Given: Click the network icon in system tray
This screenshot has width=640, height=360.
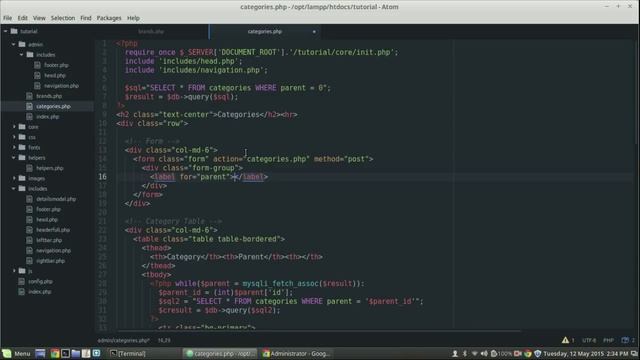Looking at the screenshot, I should 474,353.
